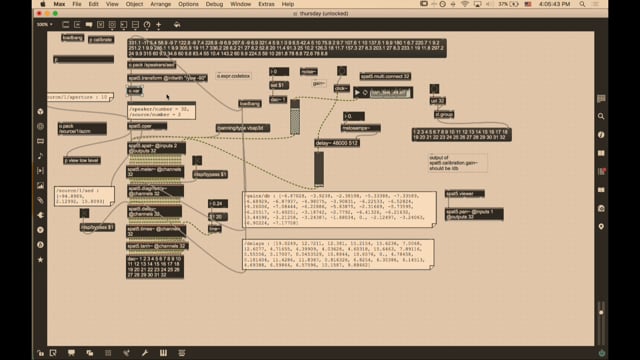Viewport: 640px width, 360px height.
Task: Open the button objects toolbar palette
Action: pyautogui.click(x=112, y=25)
